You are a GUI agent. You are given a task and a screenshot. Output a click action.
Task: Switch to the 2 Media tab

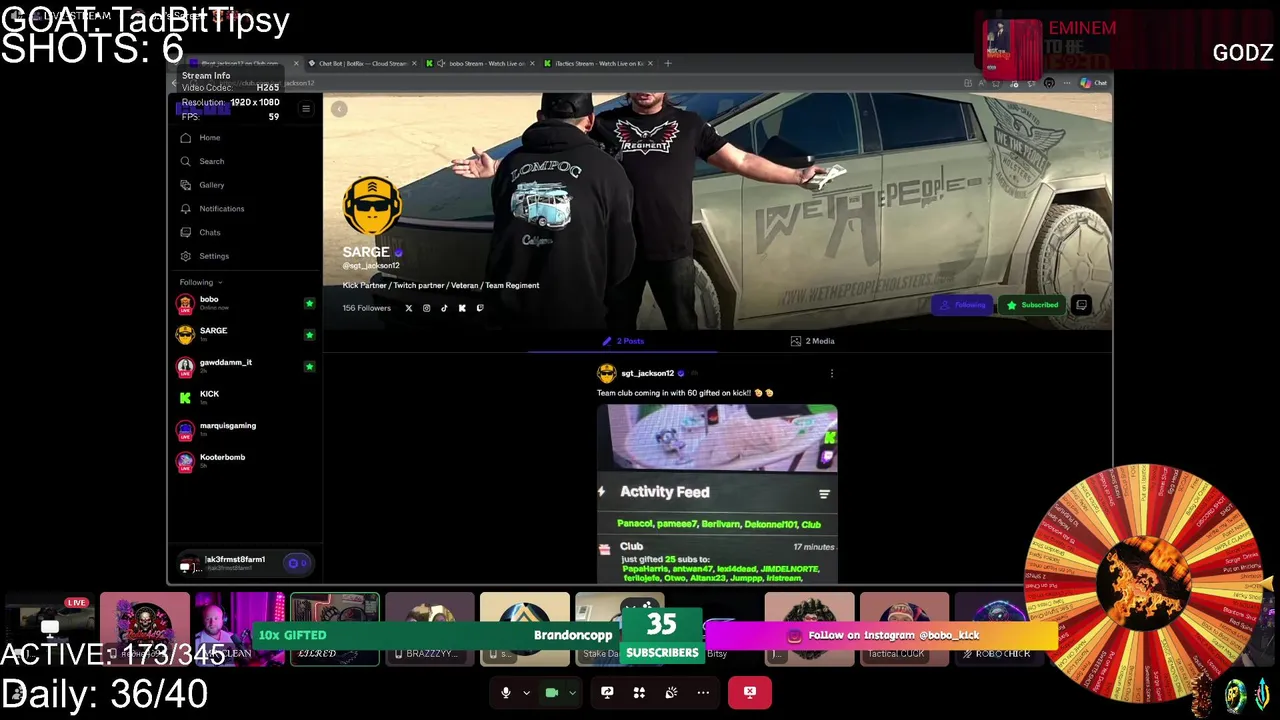click(x=812, y=341)
